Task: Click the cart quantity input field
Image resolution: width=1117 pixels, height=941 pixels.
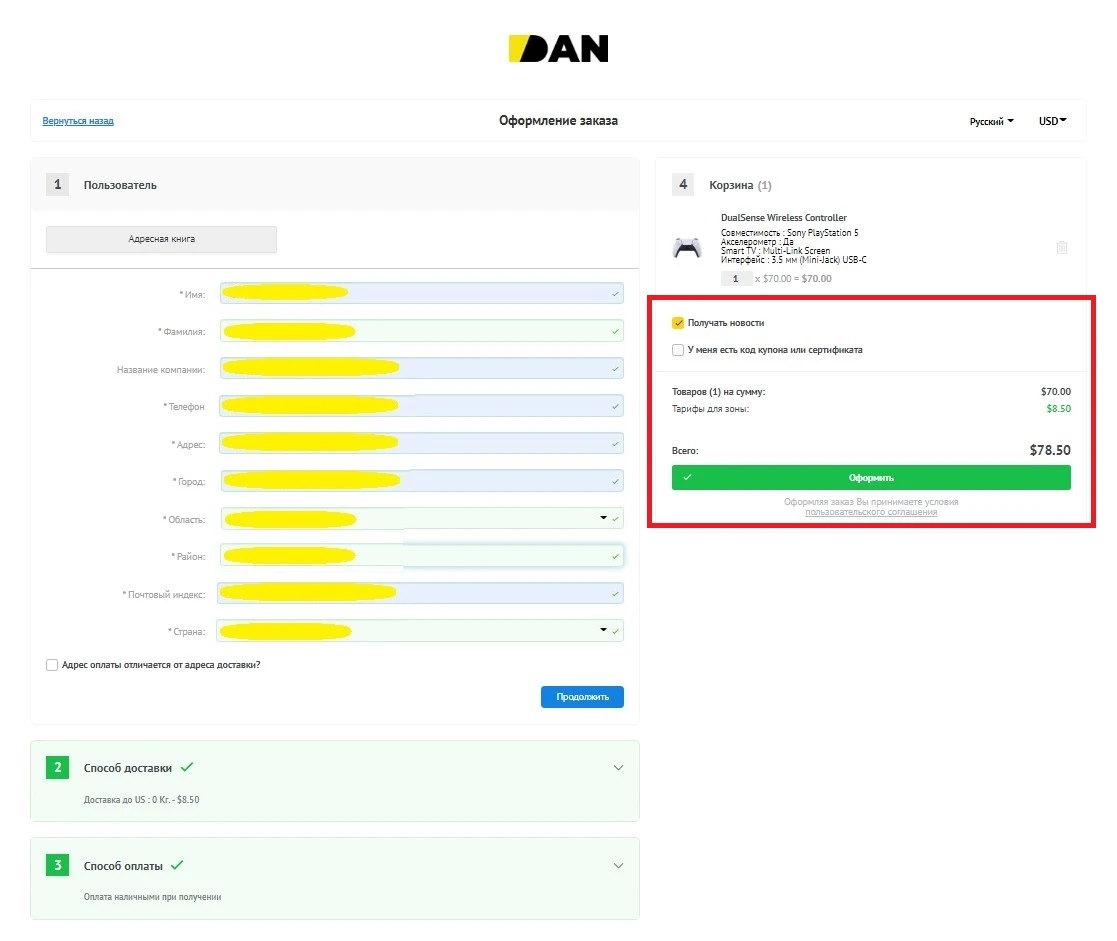Action: click(x=736, y=279)
